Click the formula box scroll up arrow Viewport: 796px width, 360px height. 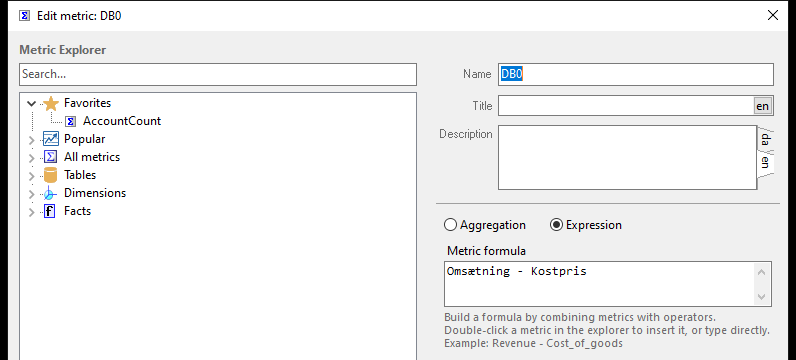pyautogui.click(x=761, y=272)
